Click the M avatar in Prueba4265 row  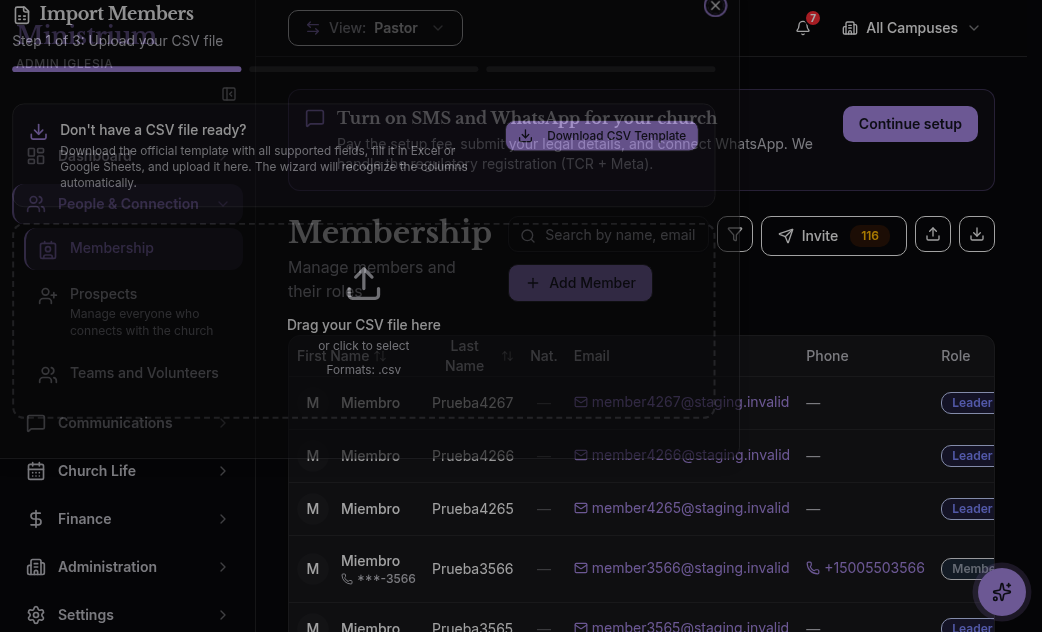click(313, 509)
